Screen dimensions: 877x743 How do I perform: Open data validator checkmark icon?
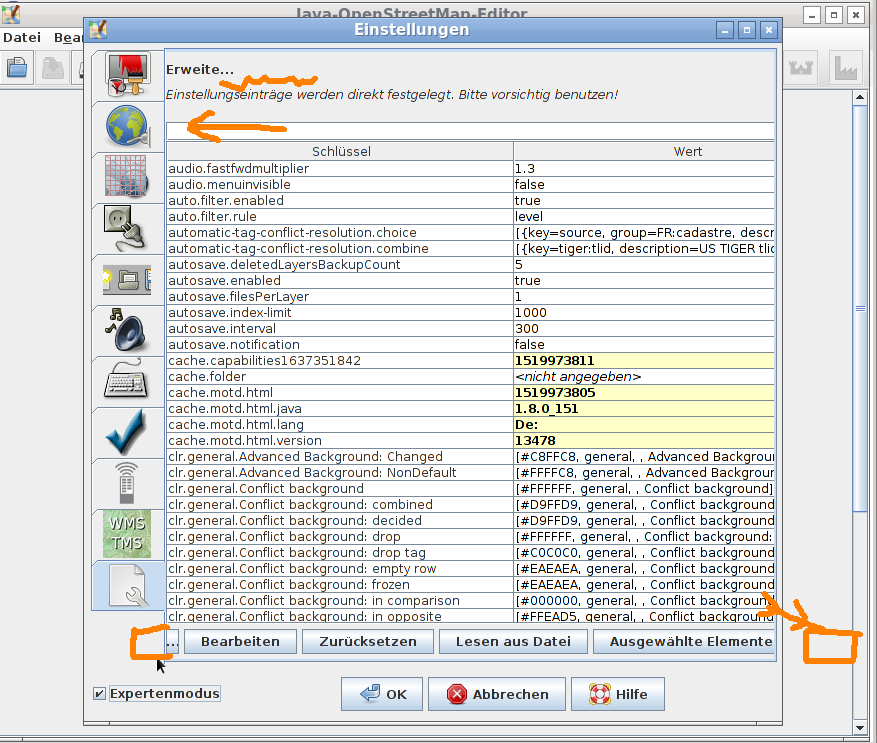[127, 432]
